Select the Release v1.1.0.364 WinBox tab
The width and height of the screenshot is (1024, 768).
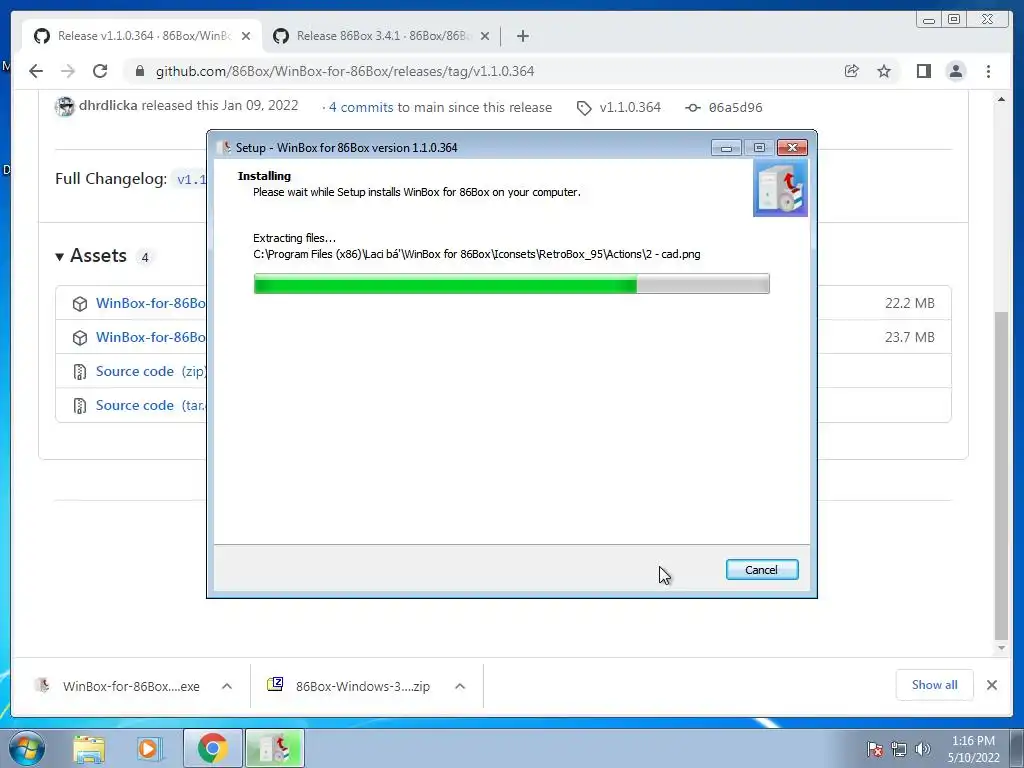click(x=142, y=36)
